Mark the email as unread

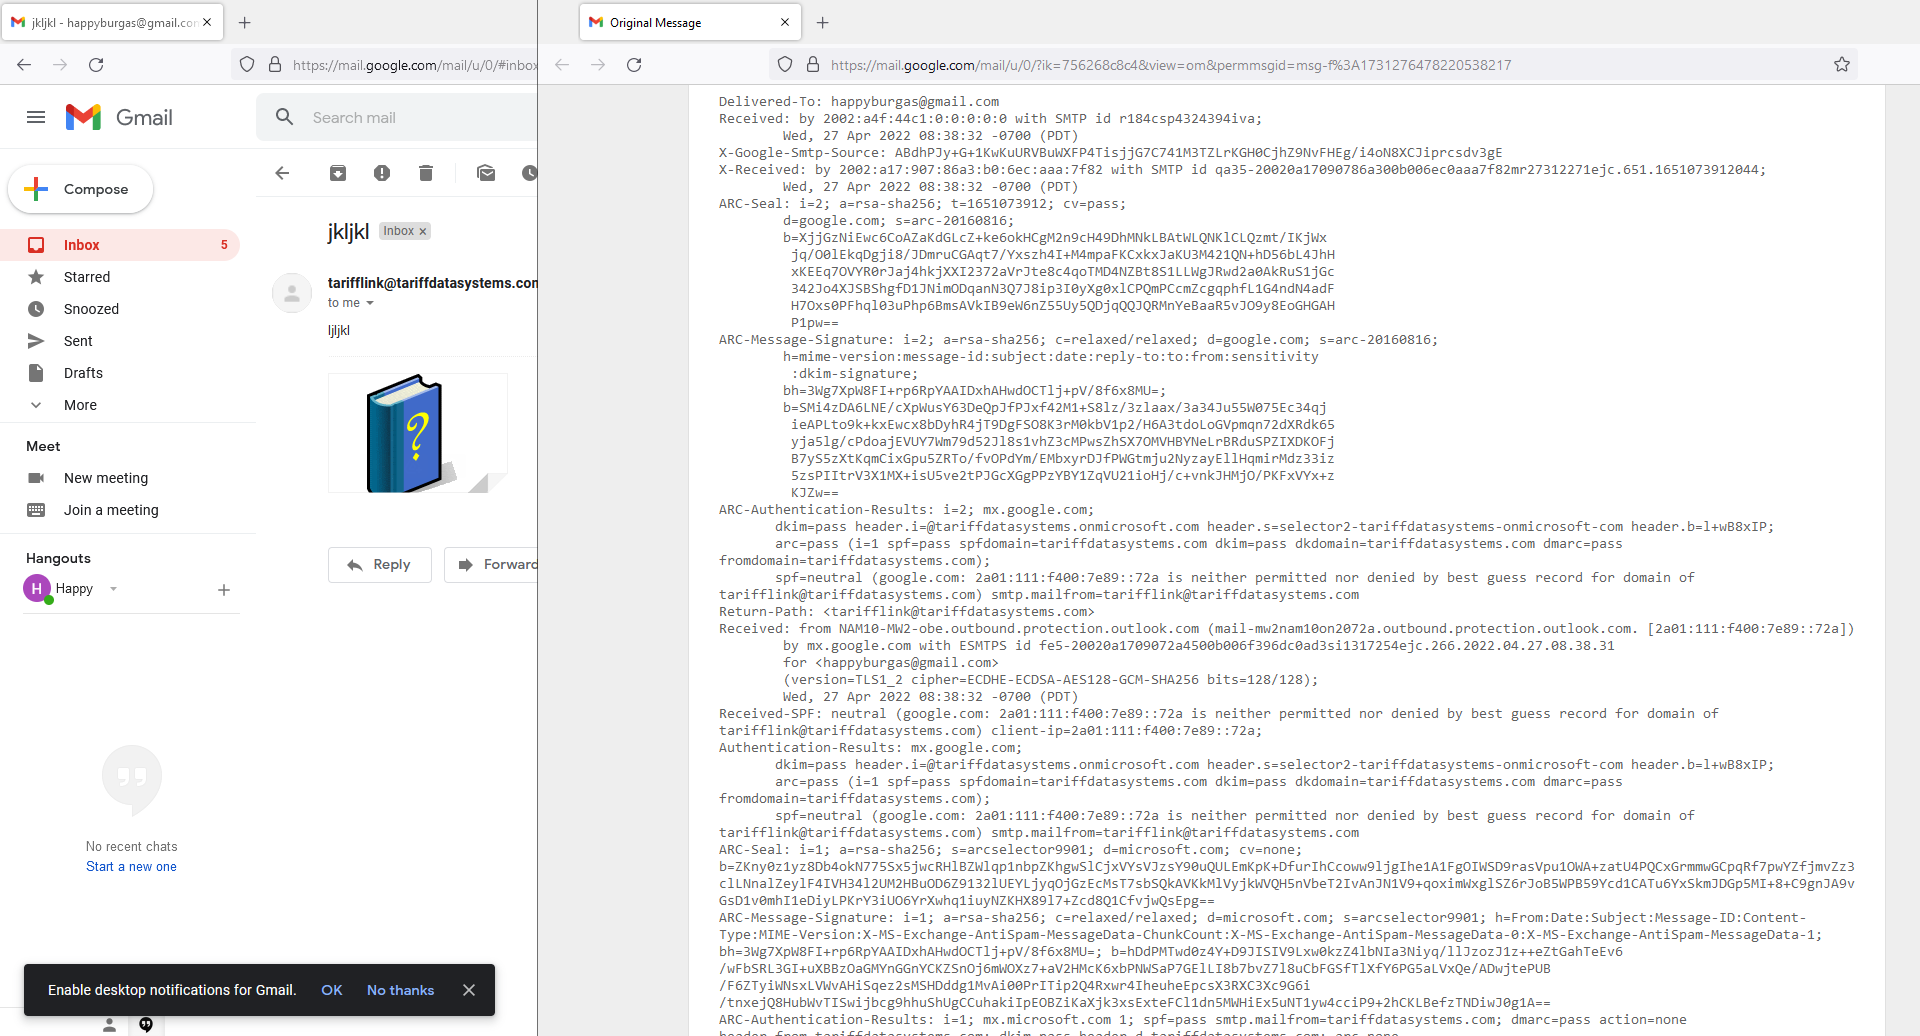[x=486, y=173]
